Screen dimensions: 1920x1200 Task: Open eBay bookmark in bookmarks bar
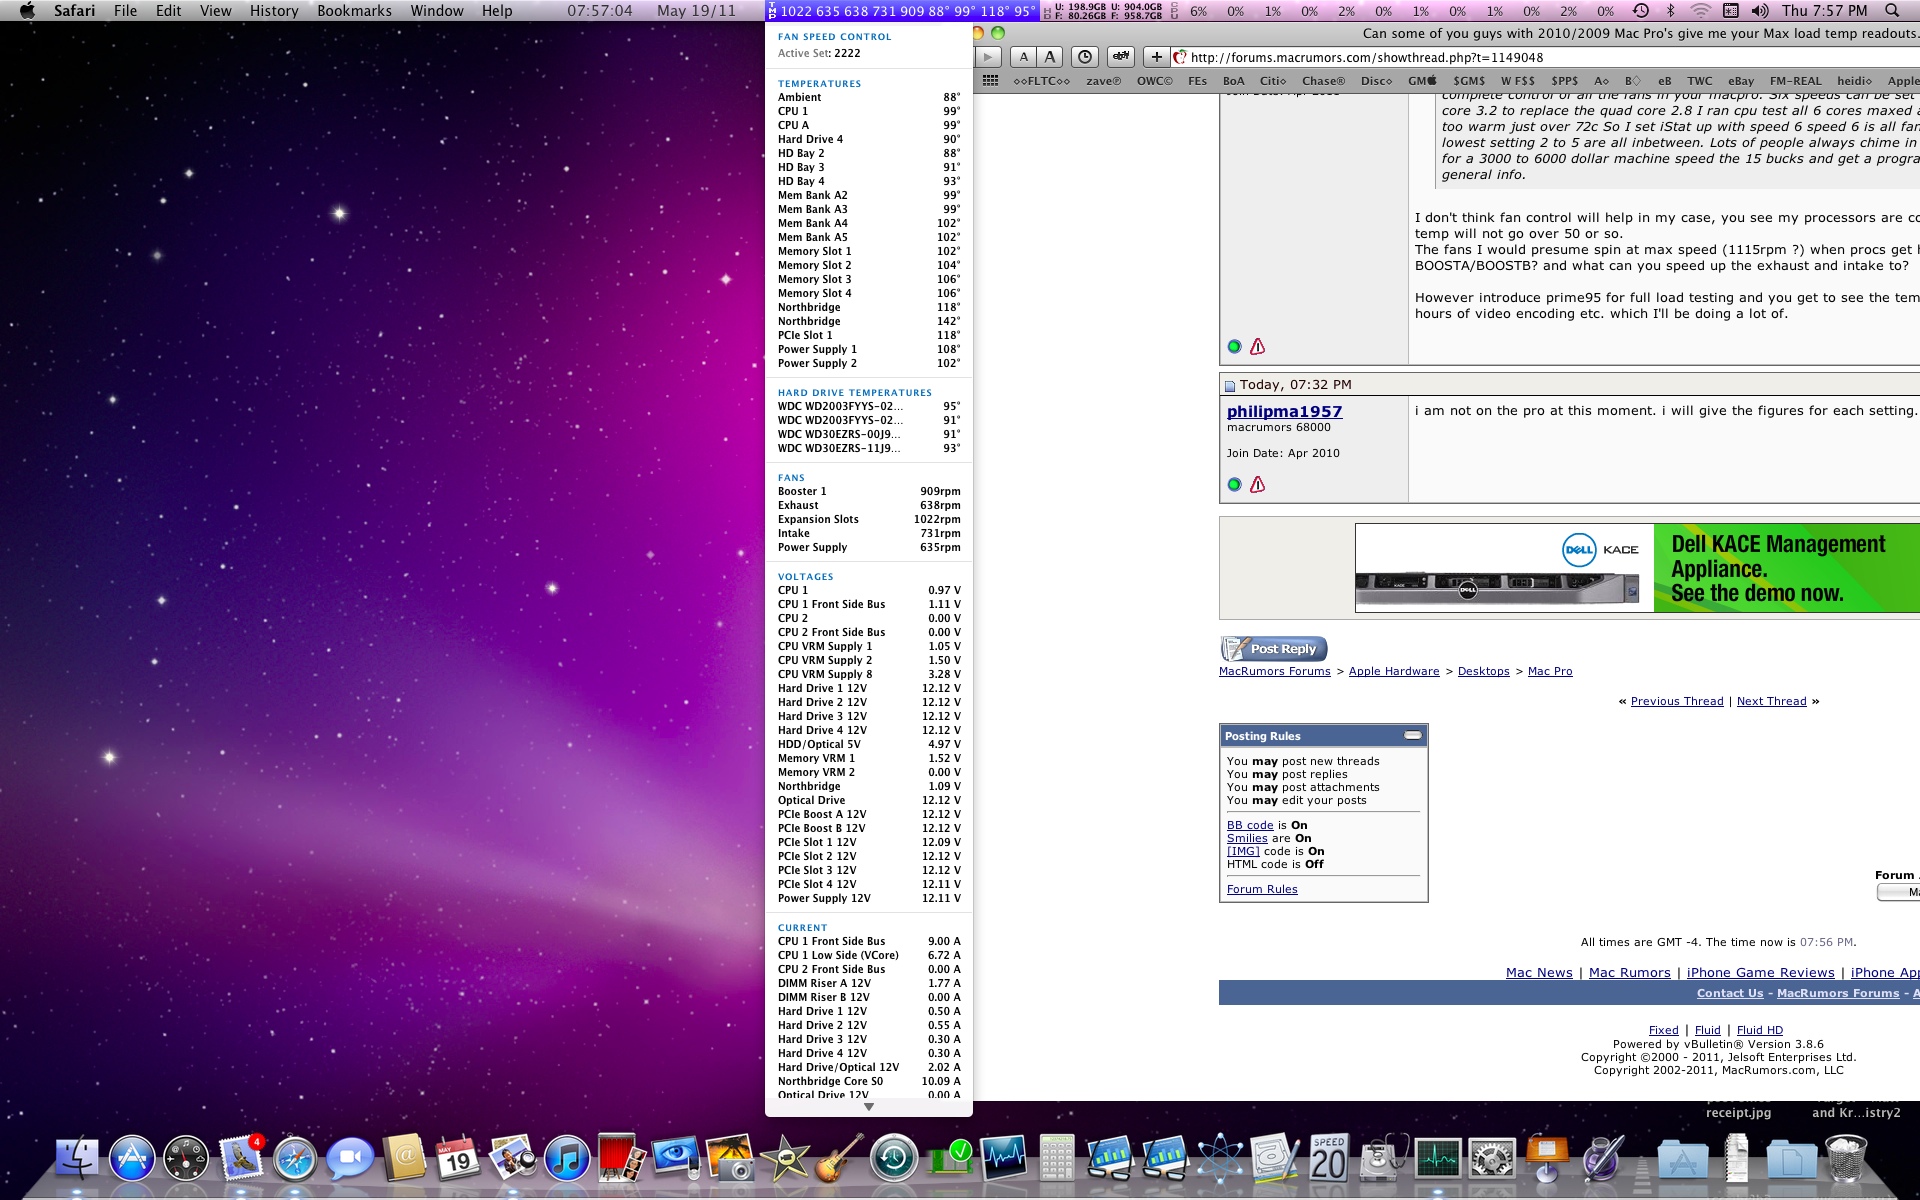[1741, 81]
